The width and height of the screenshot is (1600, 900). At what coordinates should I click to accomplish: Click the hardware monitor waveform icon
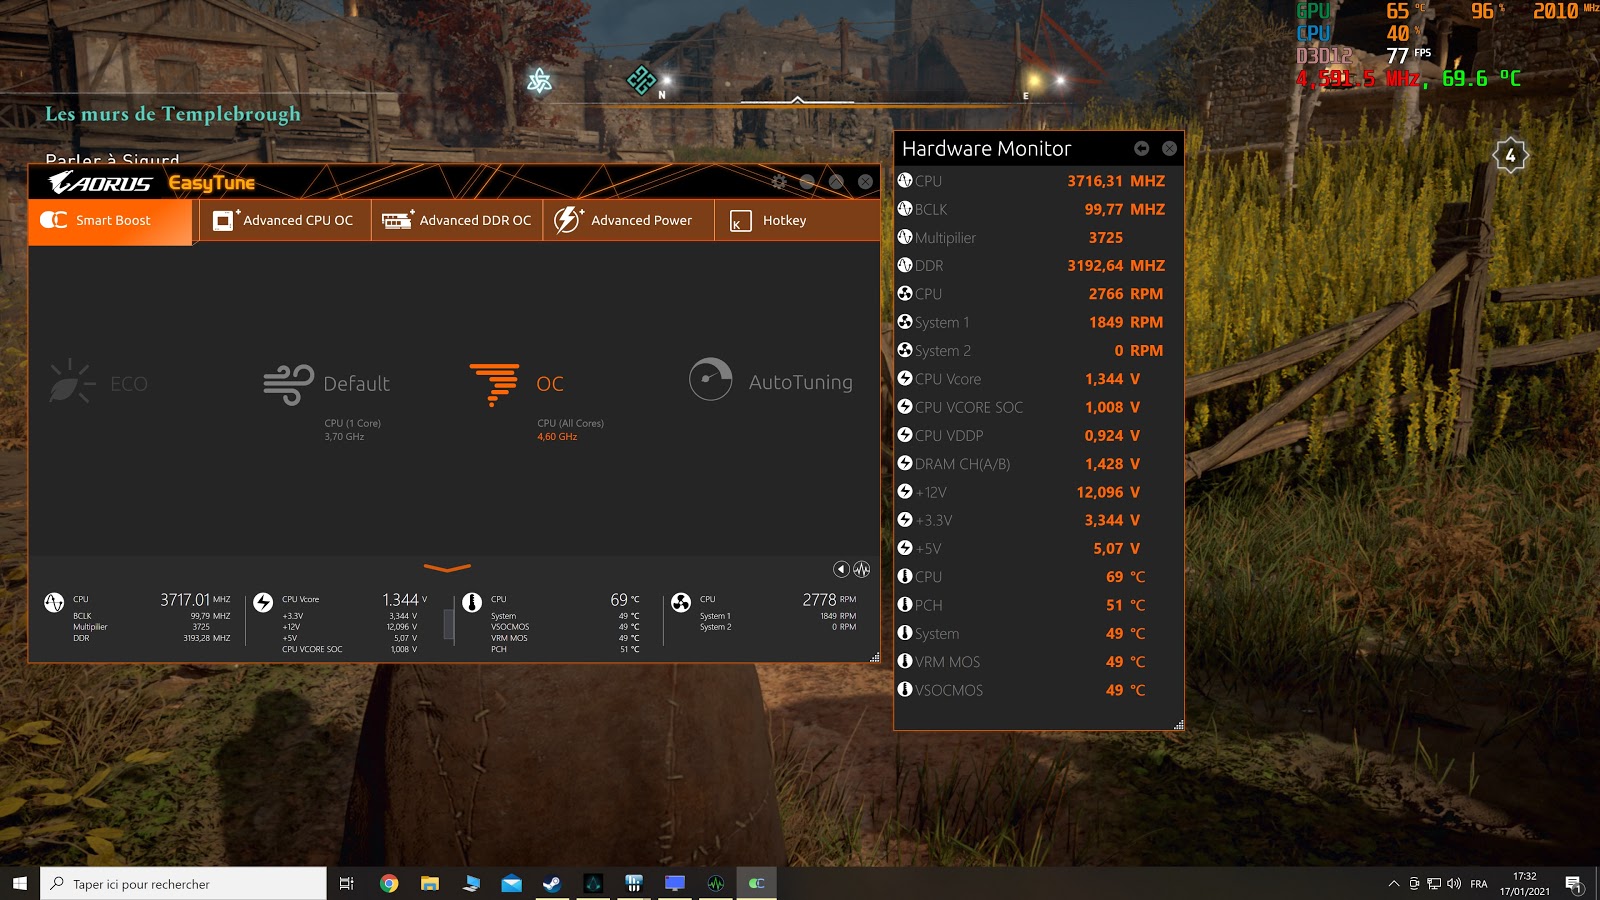click(x=862, y=569)
